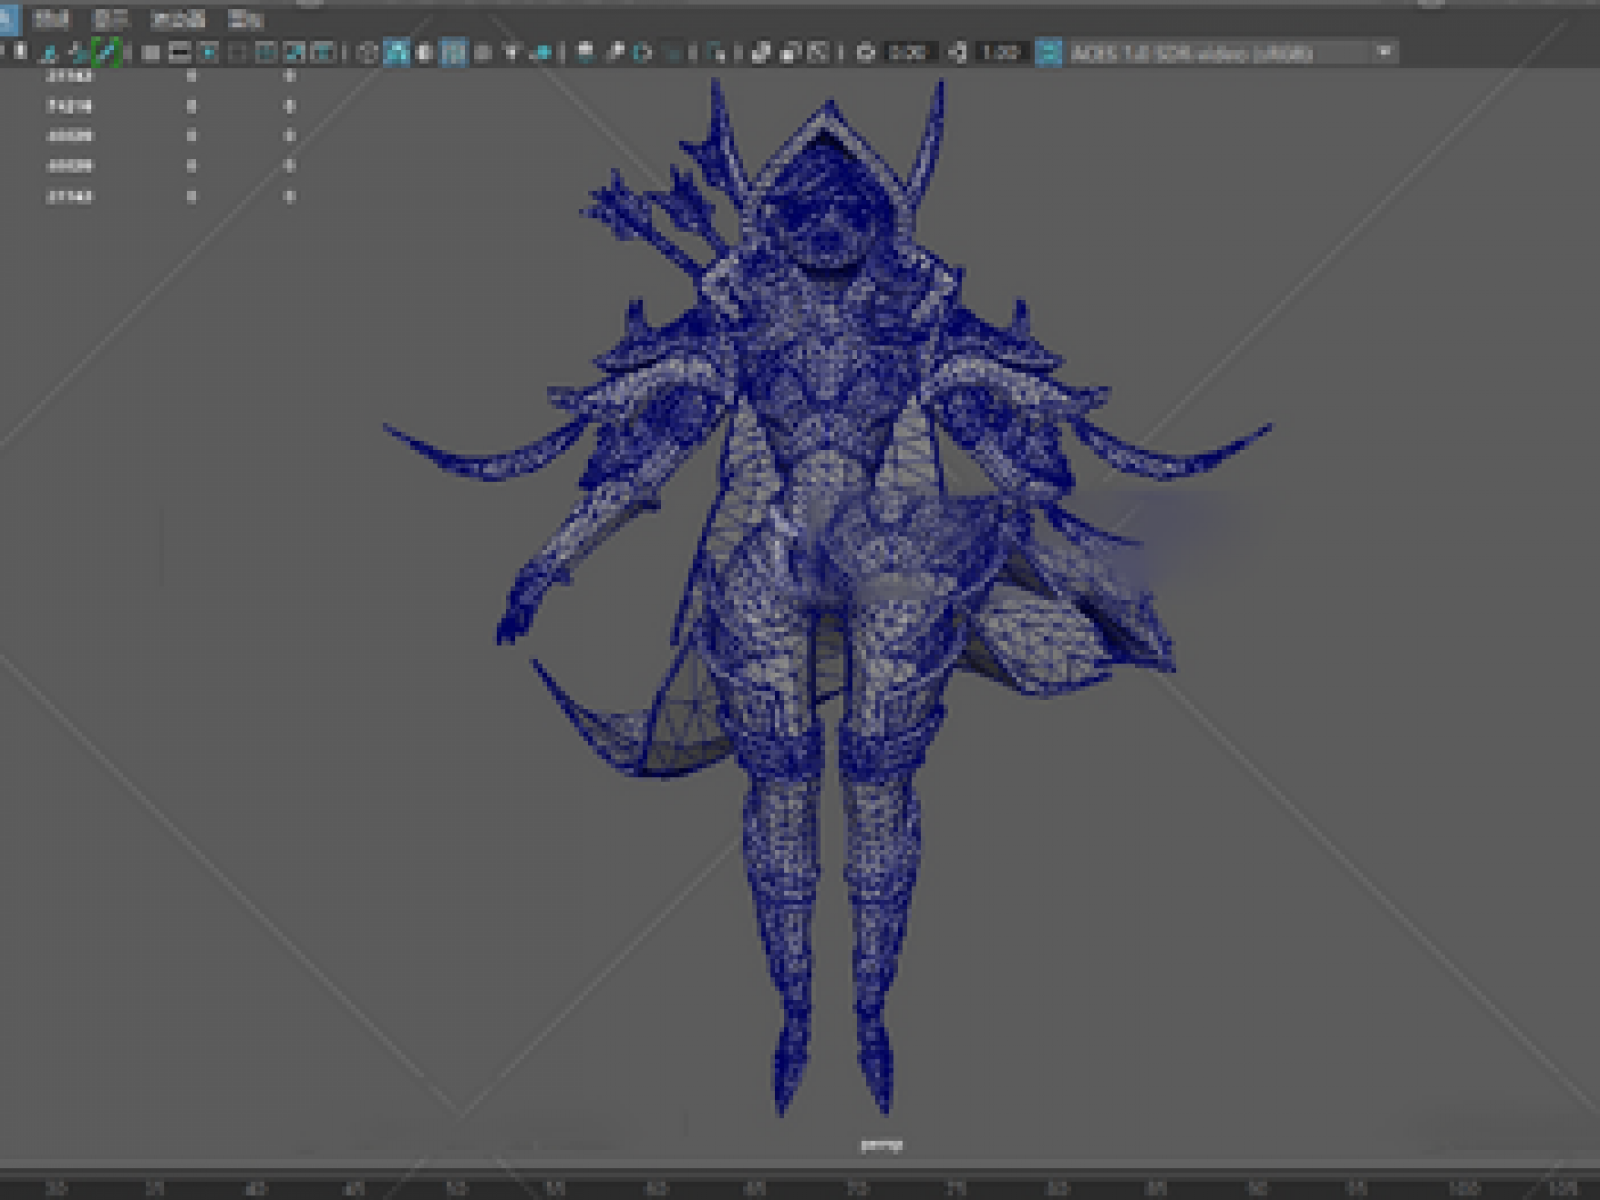The height and width of the screenshot is (1200, 1600).
Task: Click frame 50 on the time slider
Action: (x=456, y=1188)
